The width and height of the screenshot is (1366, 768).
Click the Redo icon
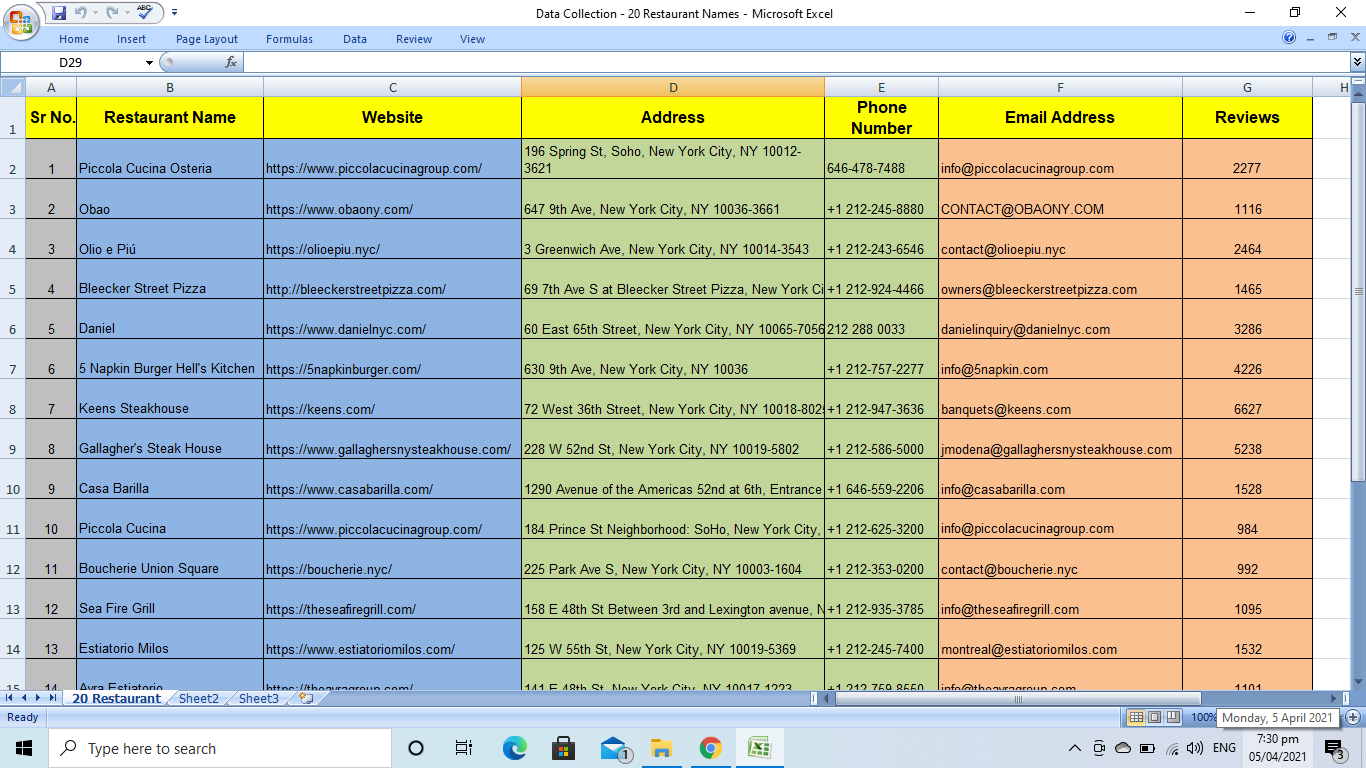[110, 13]
